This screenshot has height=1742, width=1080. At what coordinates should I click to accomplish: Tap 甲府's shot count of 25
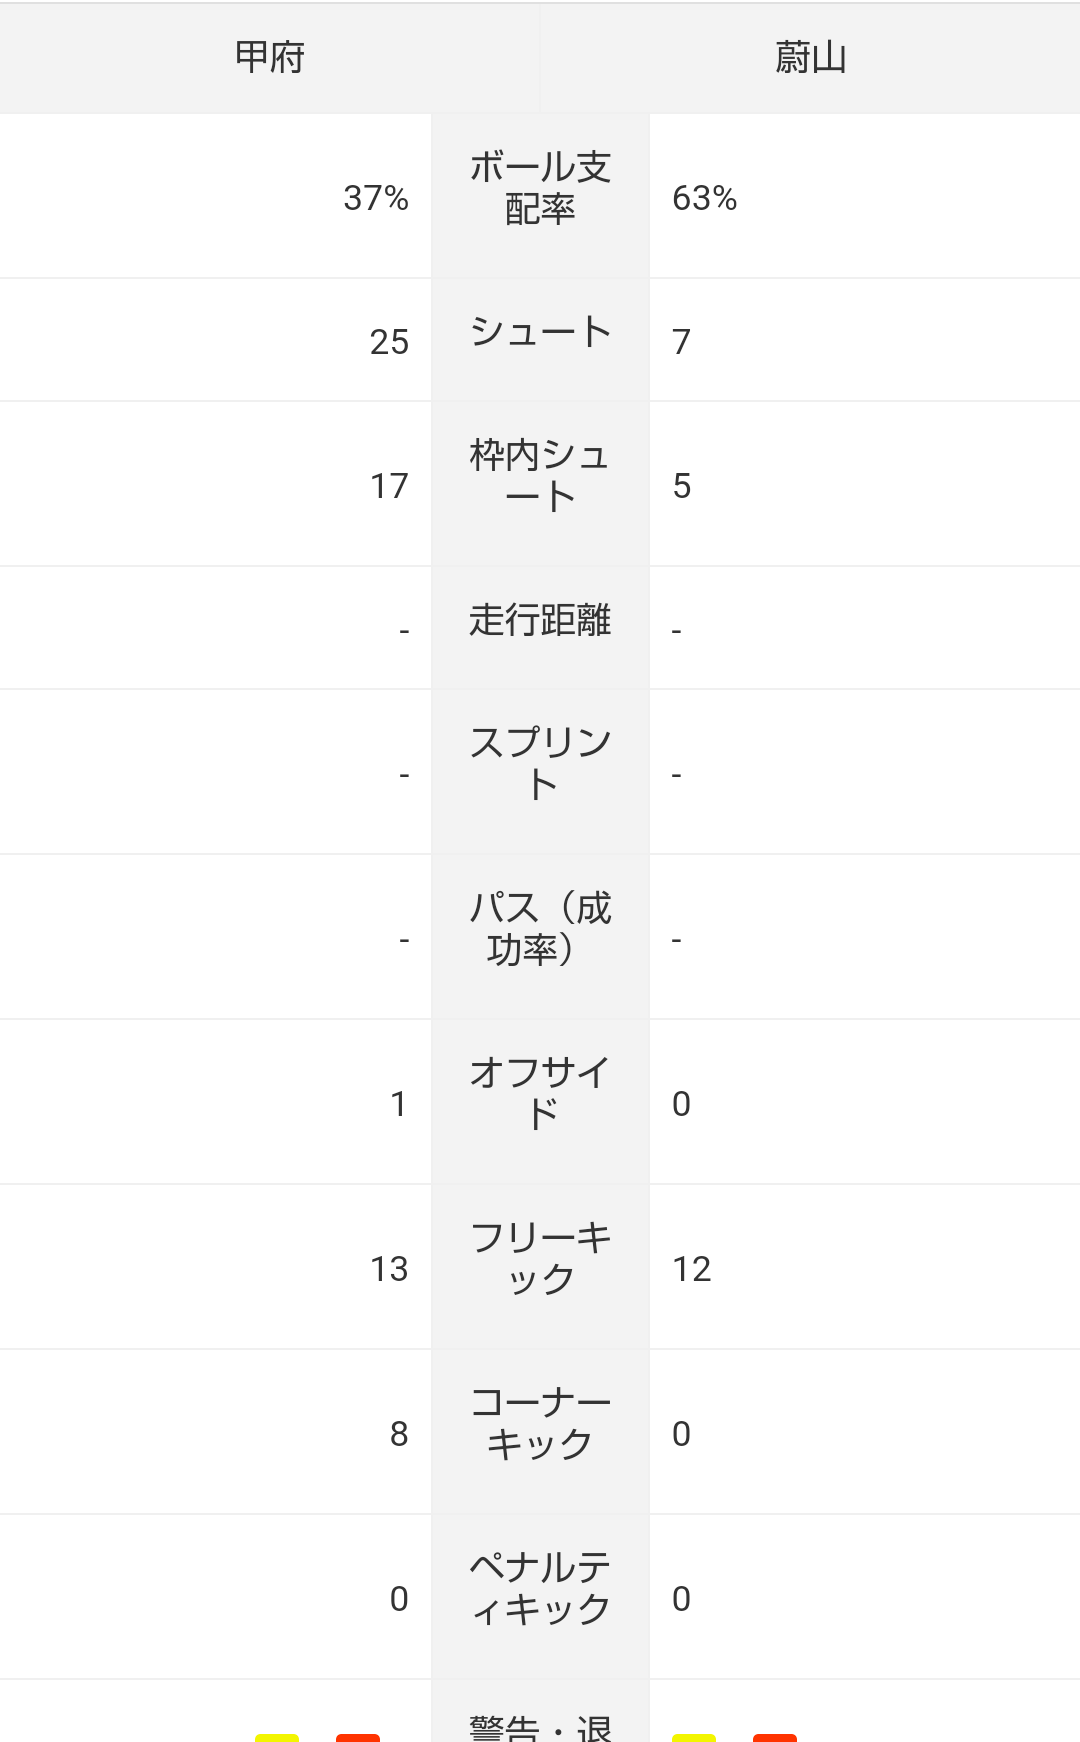pos(389,342)
